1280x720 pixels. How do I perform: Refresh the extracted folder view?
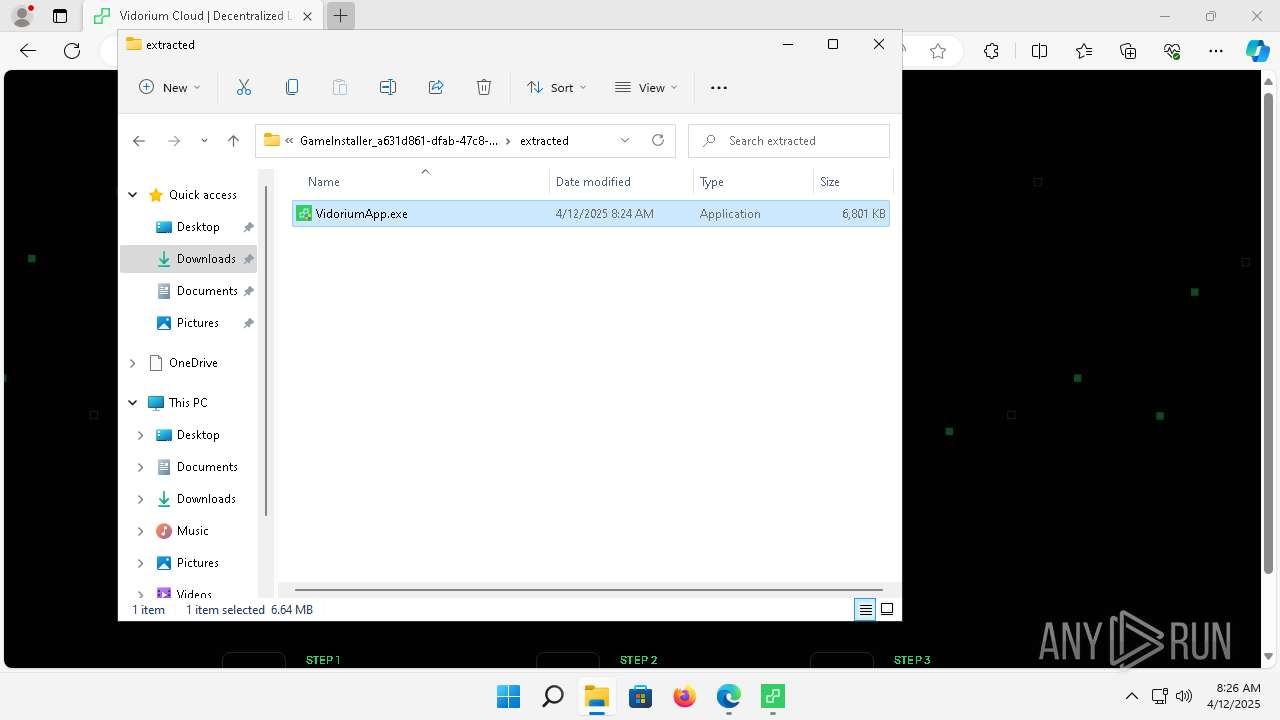(658, 140)
